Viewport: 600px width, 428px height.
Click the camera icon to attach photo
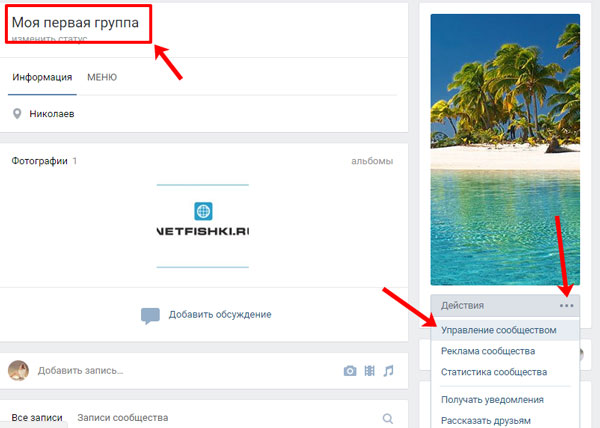(x=350, y=371)
